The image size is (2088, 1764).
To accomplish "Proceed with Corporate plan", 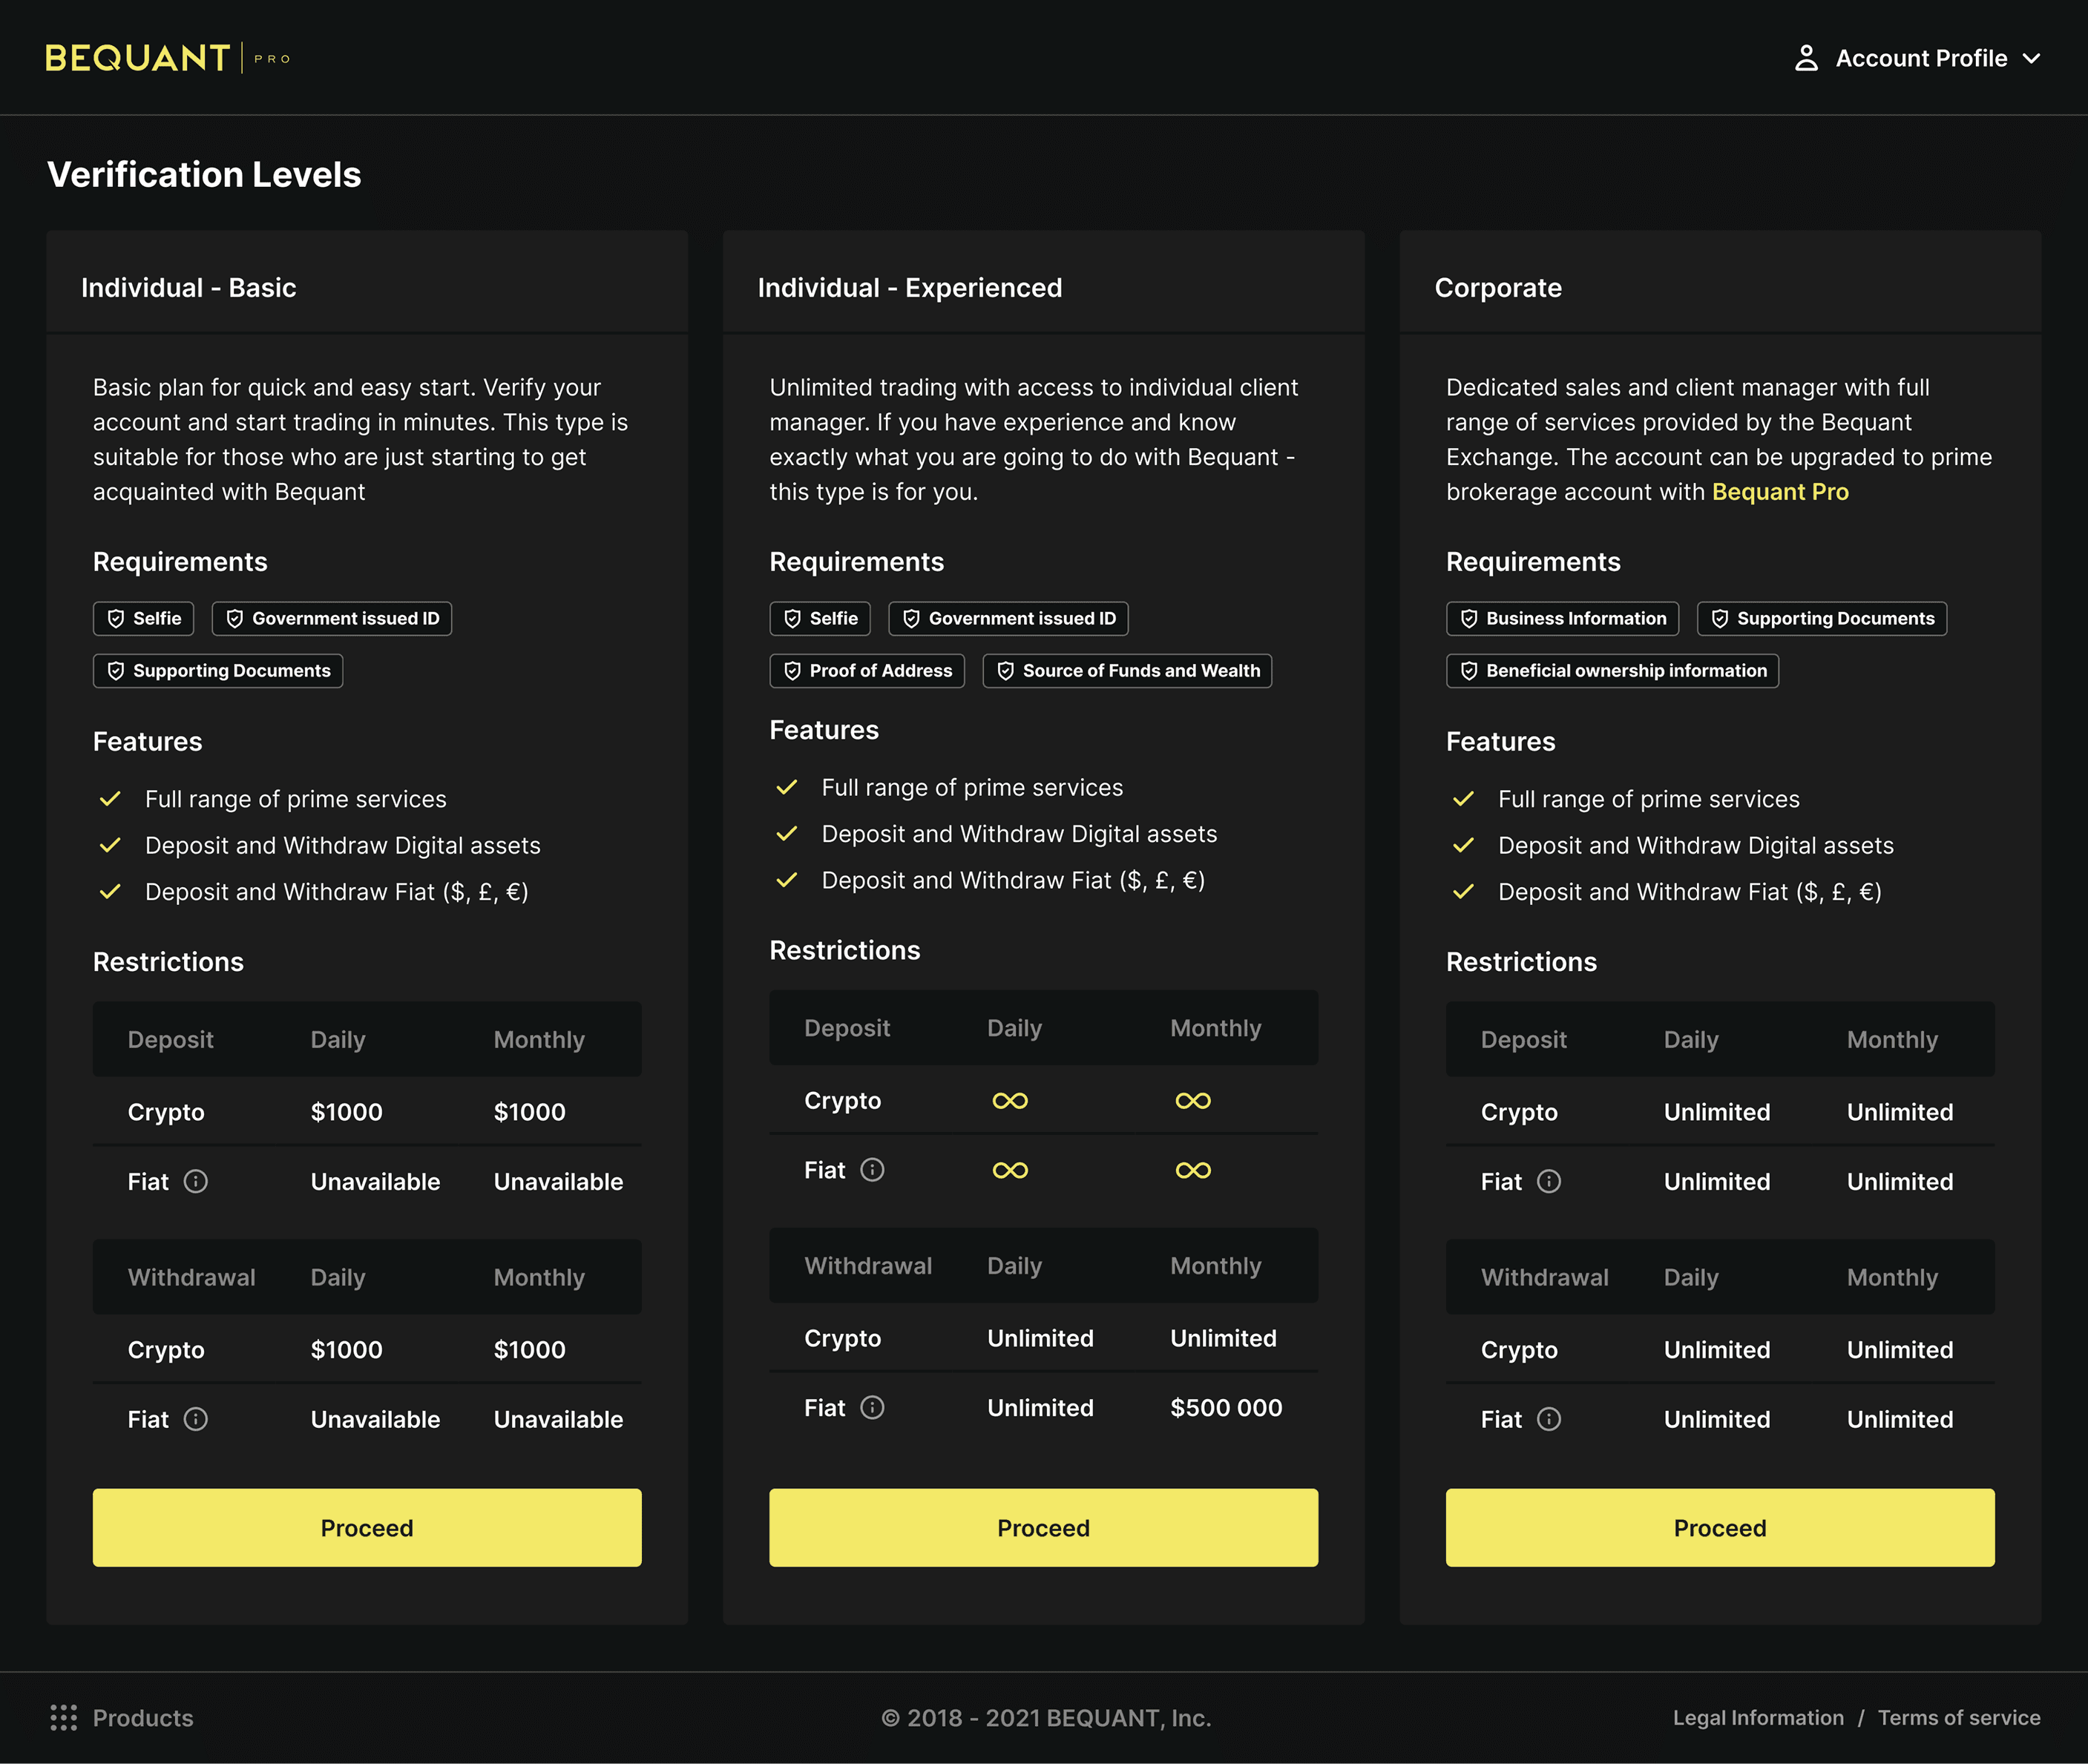I will (x=1719, y=1527).
